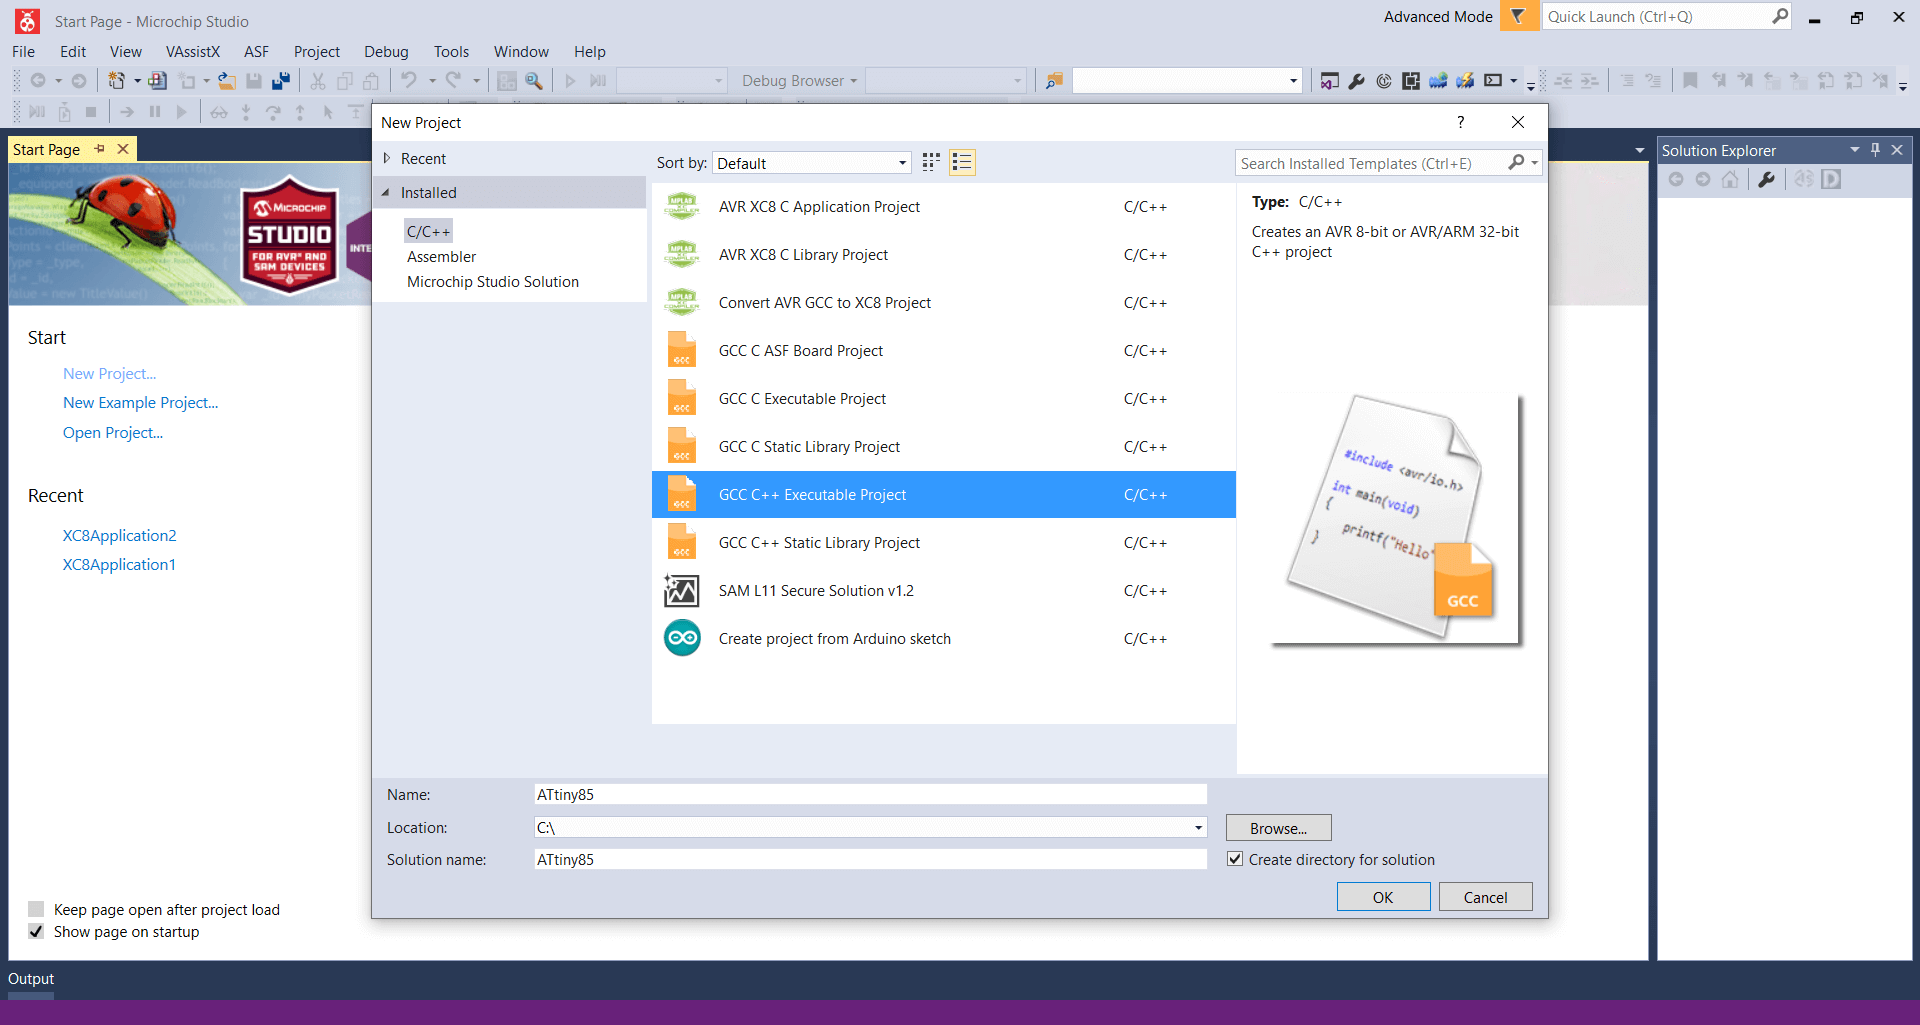Select the Assembler template category
The image size is (1920, 1025).
pyautogui.click(x=441, y=257)
